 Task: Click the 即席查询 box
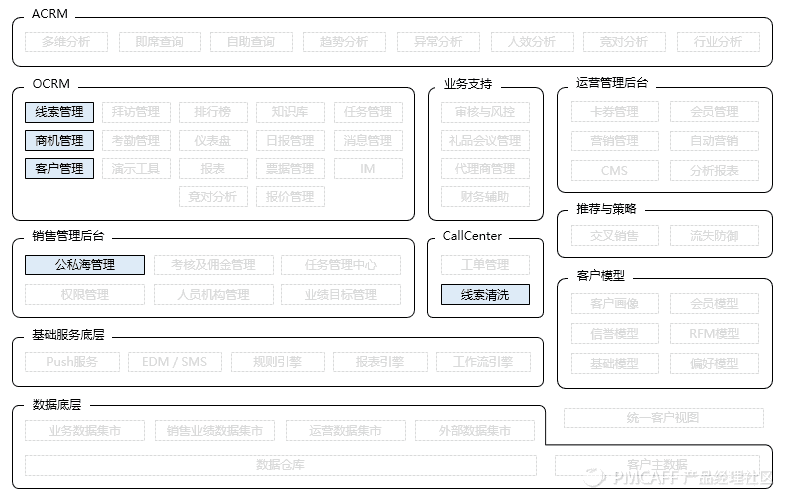pos(160,42)
